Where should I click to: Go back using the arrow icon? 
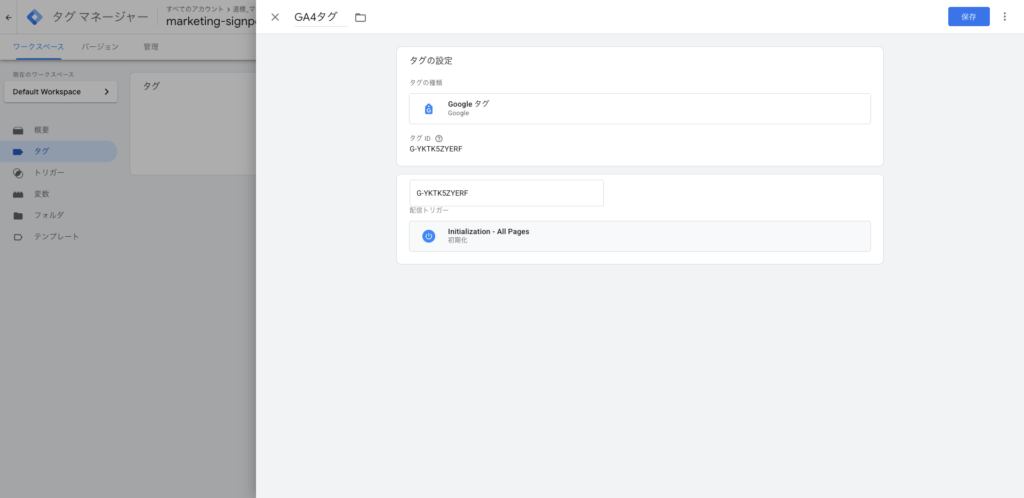[8, 18]
